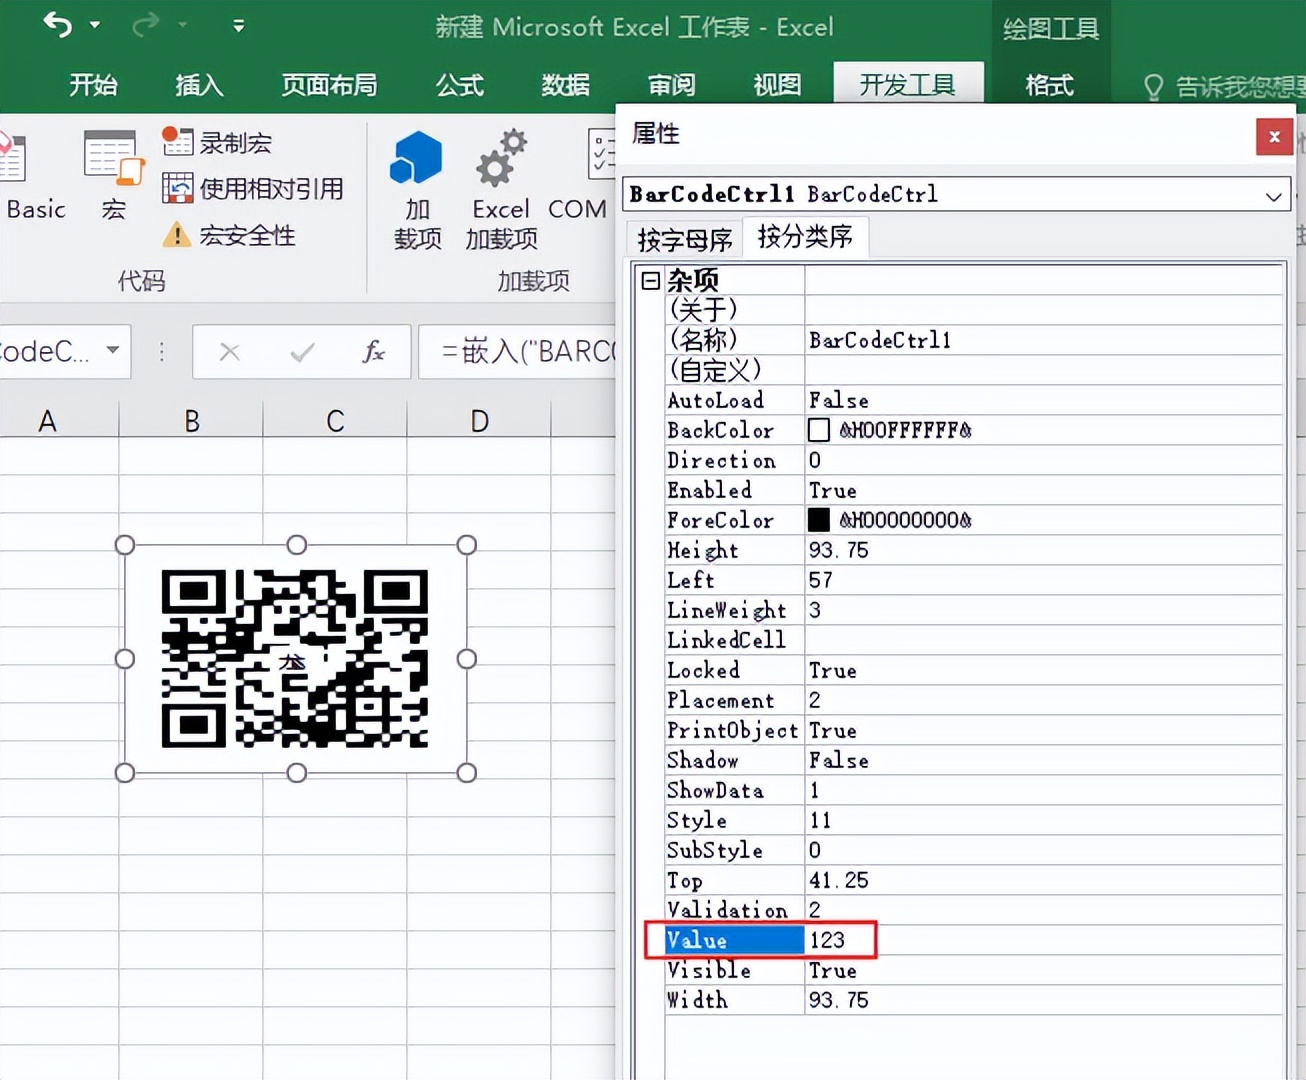Switch to the 页面布局 tab
This screenshot has width=1306, height=1080.
329,85
